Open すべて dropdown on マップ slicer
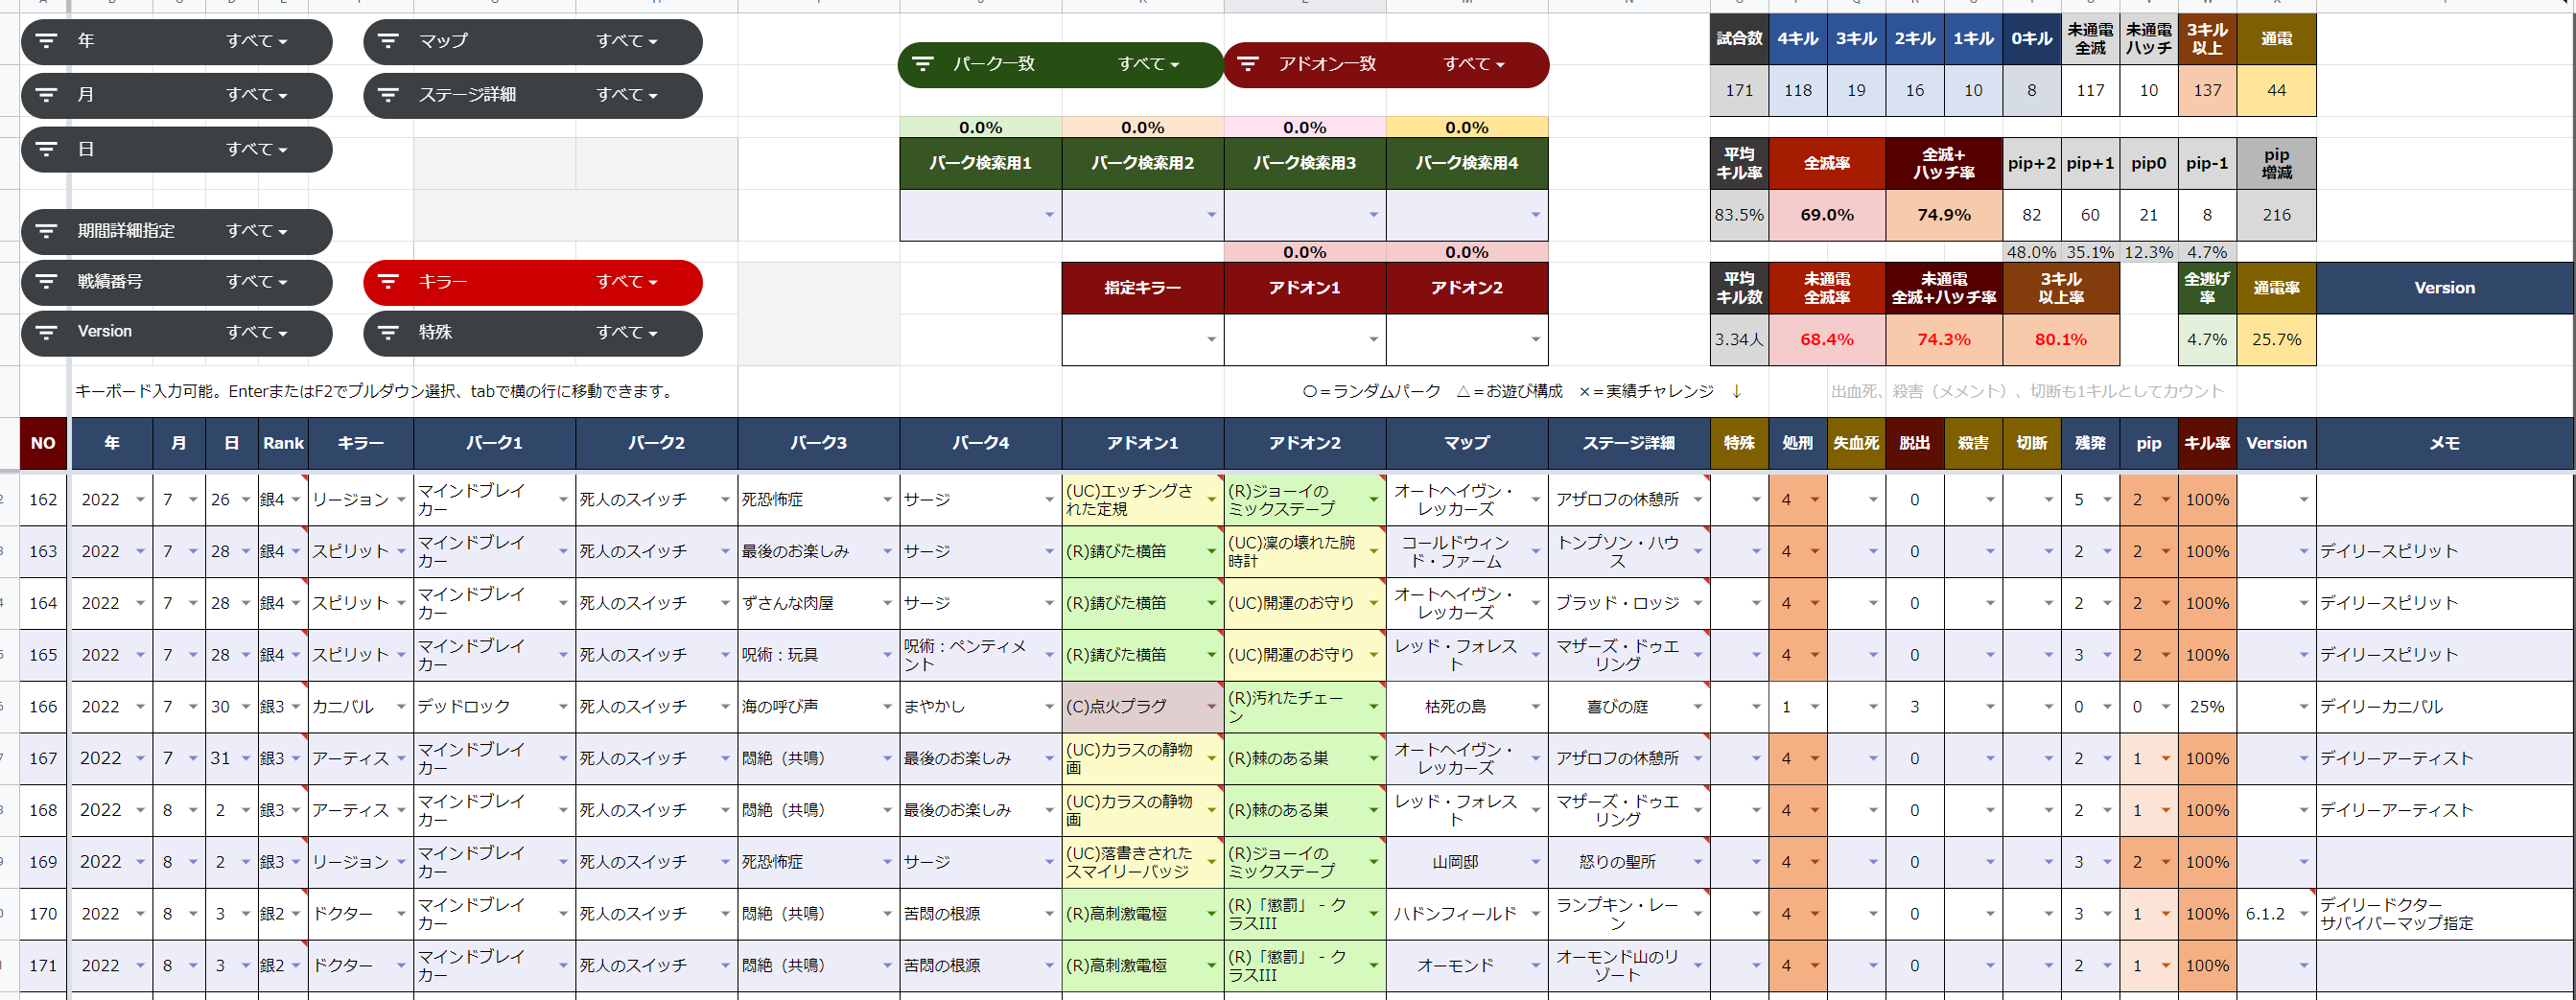2576x1000 pixels. (x=627, y=41)
